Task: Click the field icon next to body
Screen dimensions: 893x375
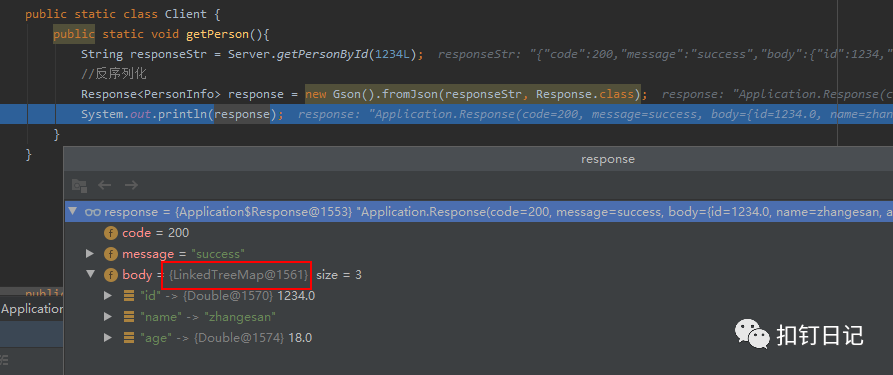Action: [110, 275]
